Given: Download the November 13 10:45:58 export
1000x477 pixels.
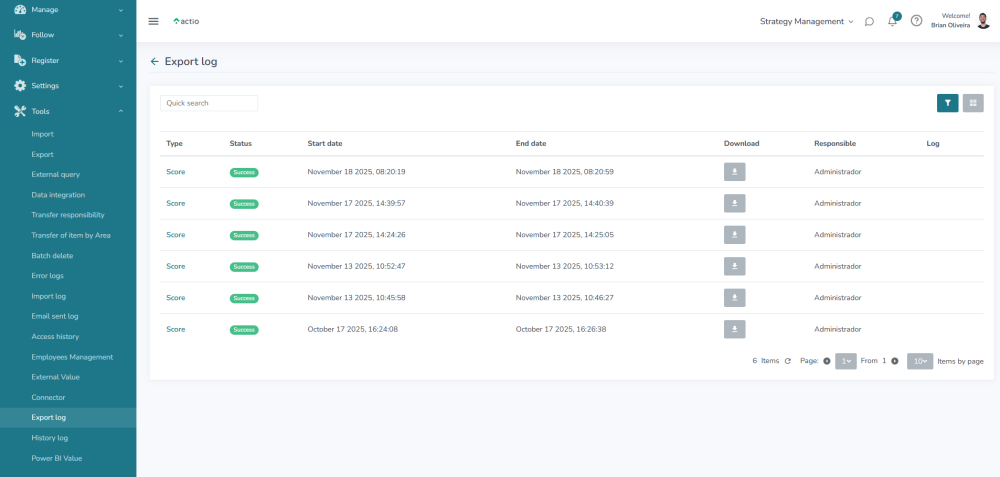Looking at the screenshot, I should click(735, 298).
